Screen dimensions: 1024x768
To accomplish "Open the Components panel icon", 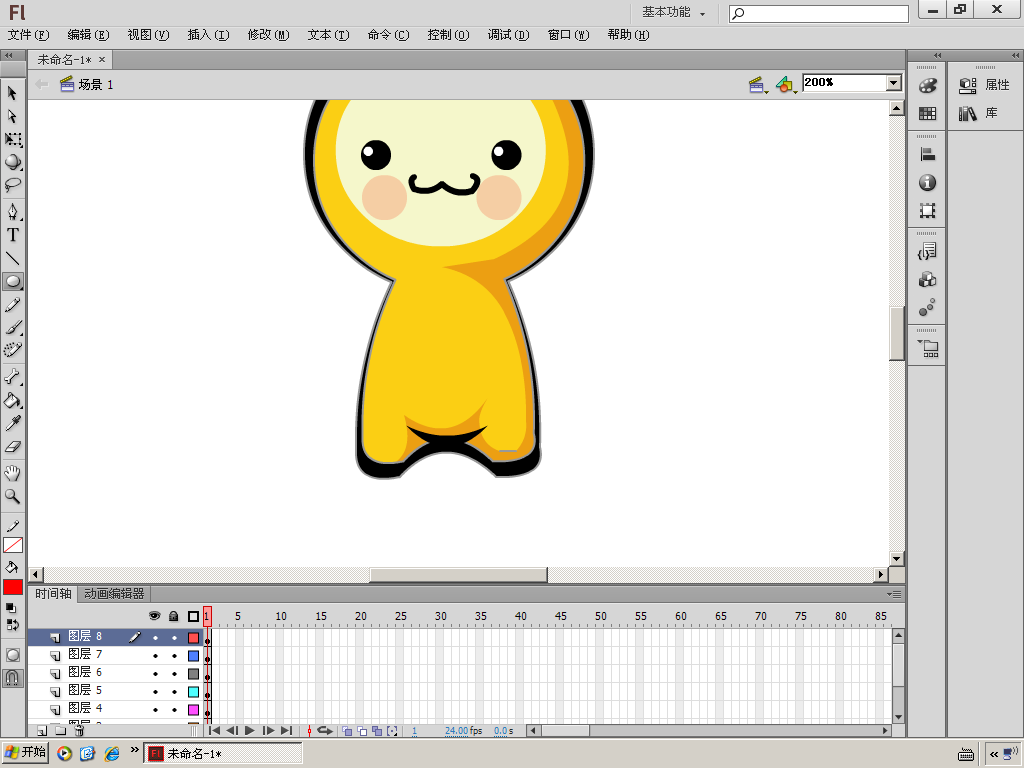I will pyautogui.click(x=927, y=280).
